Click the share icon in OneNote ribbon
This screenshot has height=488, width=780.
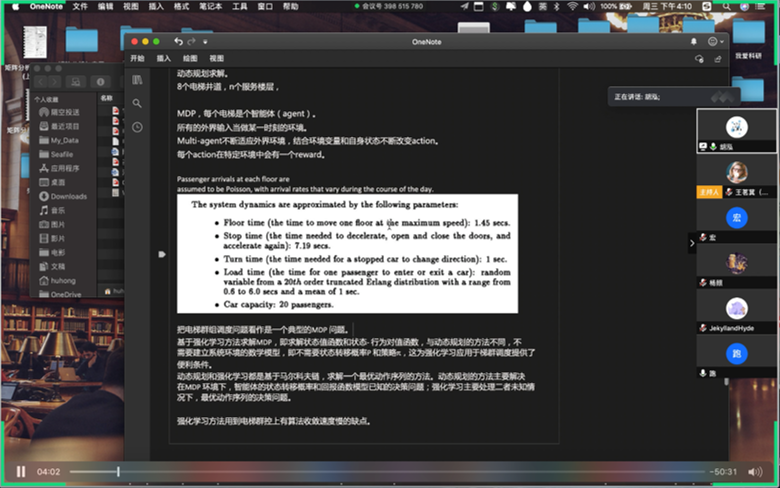click(718, 59)
